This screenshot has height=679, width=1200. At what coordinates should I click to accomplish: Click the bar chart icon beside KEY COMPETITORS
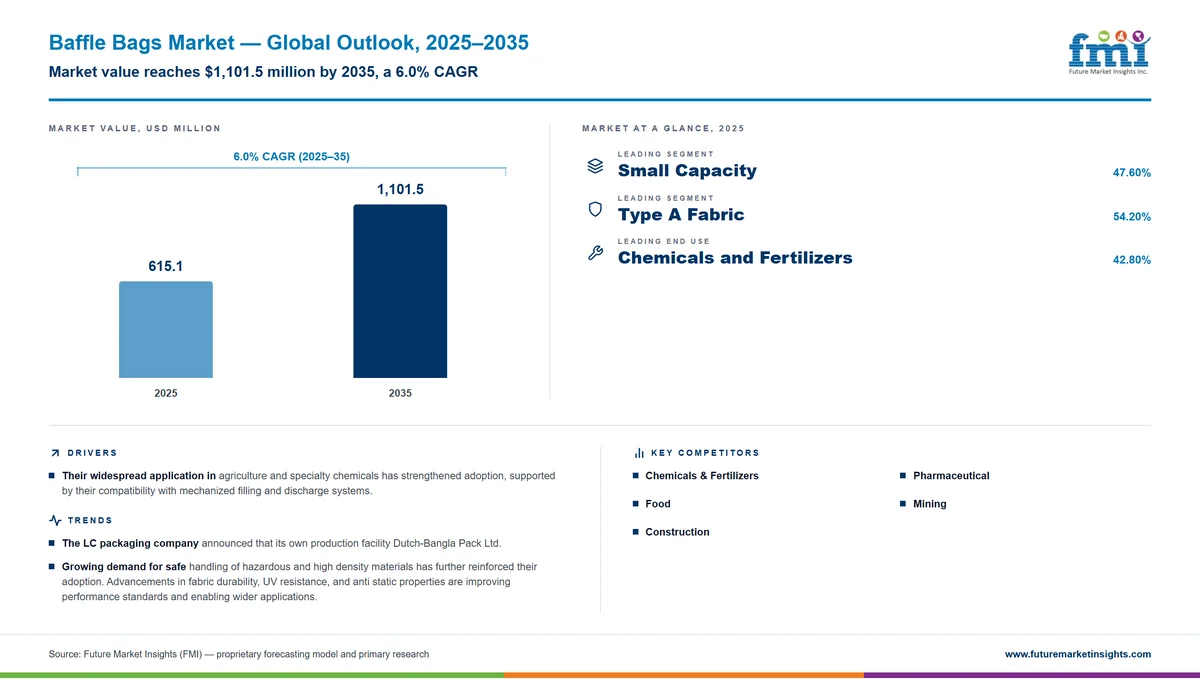[639, 454]
